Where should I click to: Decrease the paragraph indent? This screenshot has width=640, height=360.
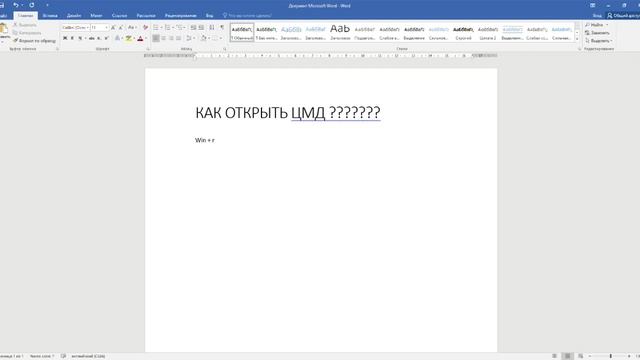coord(193,27)
